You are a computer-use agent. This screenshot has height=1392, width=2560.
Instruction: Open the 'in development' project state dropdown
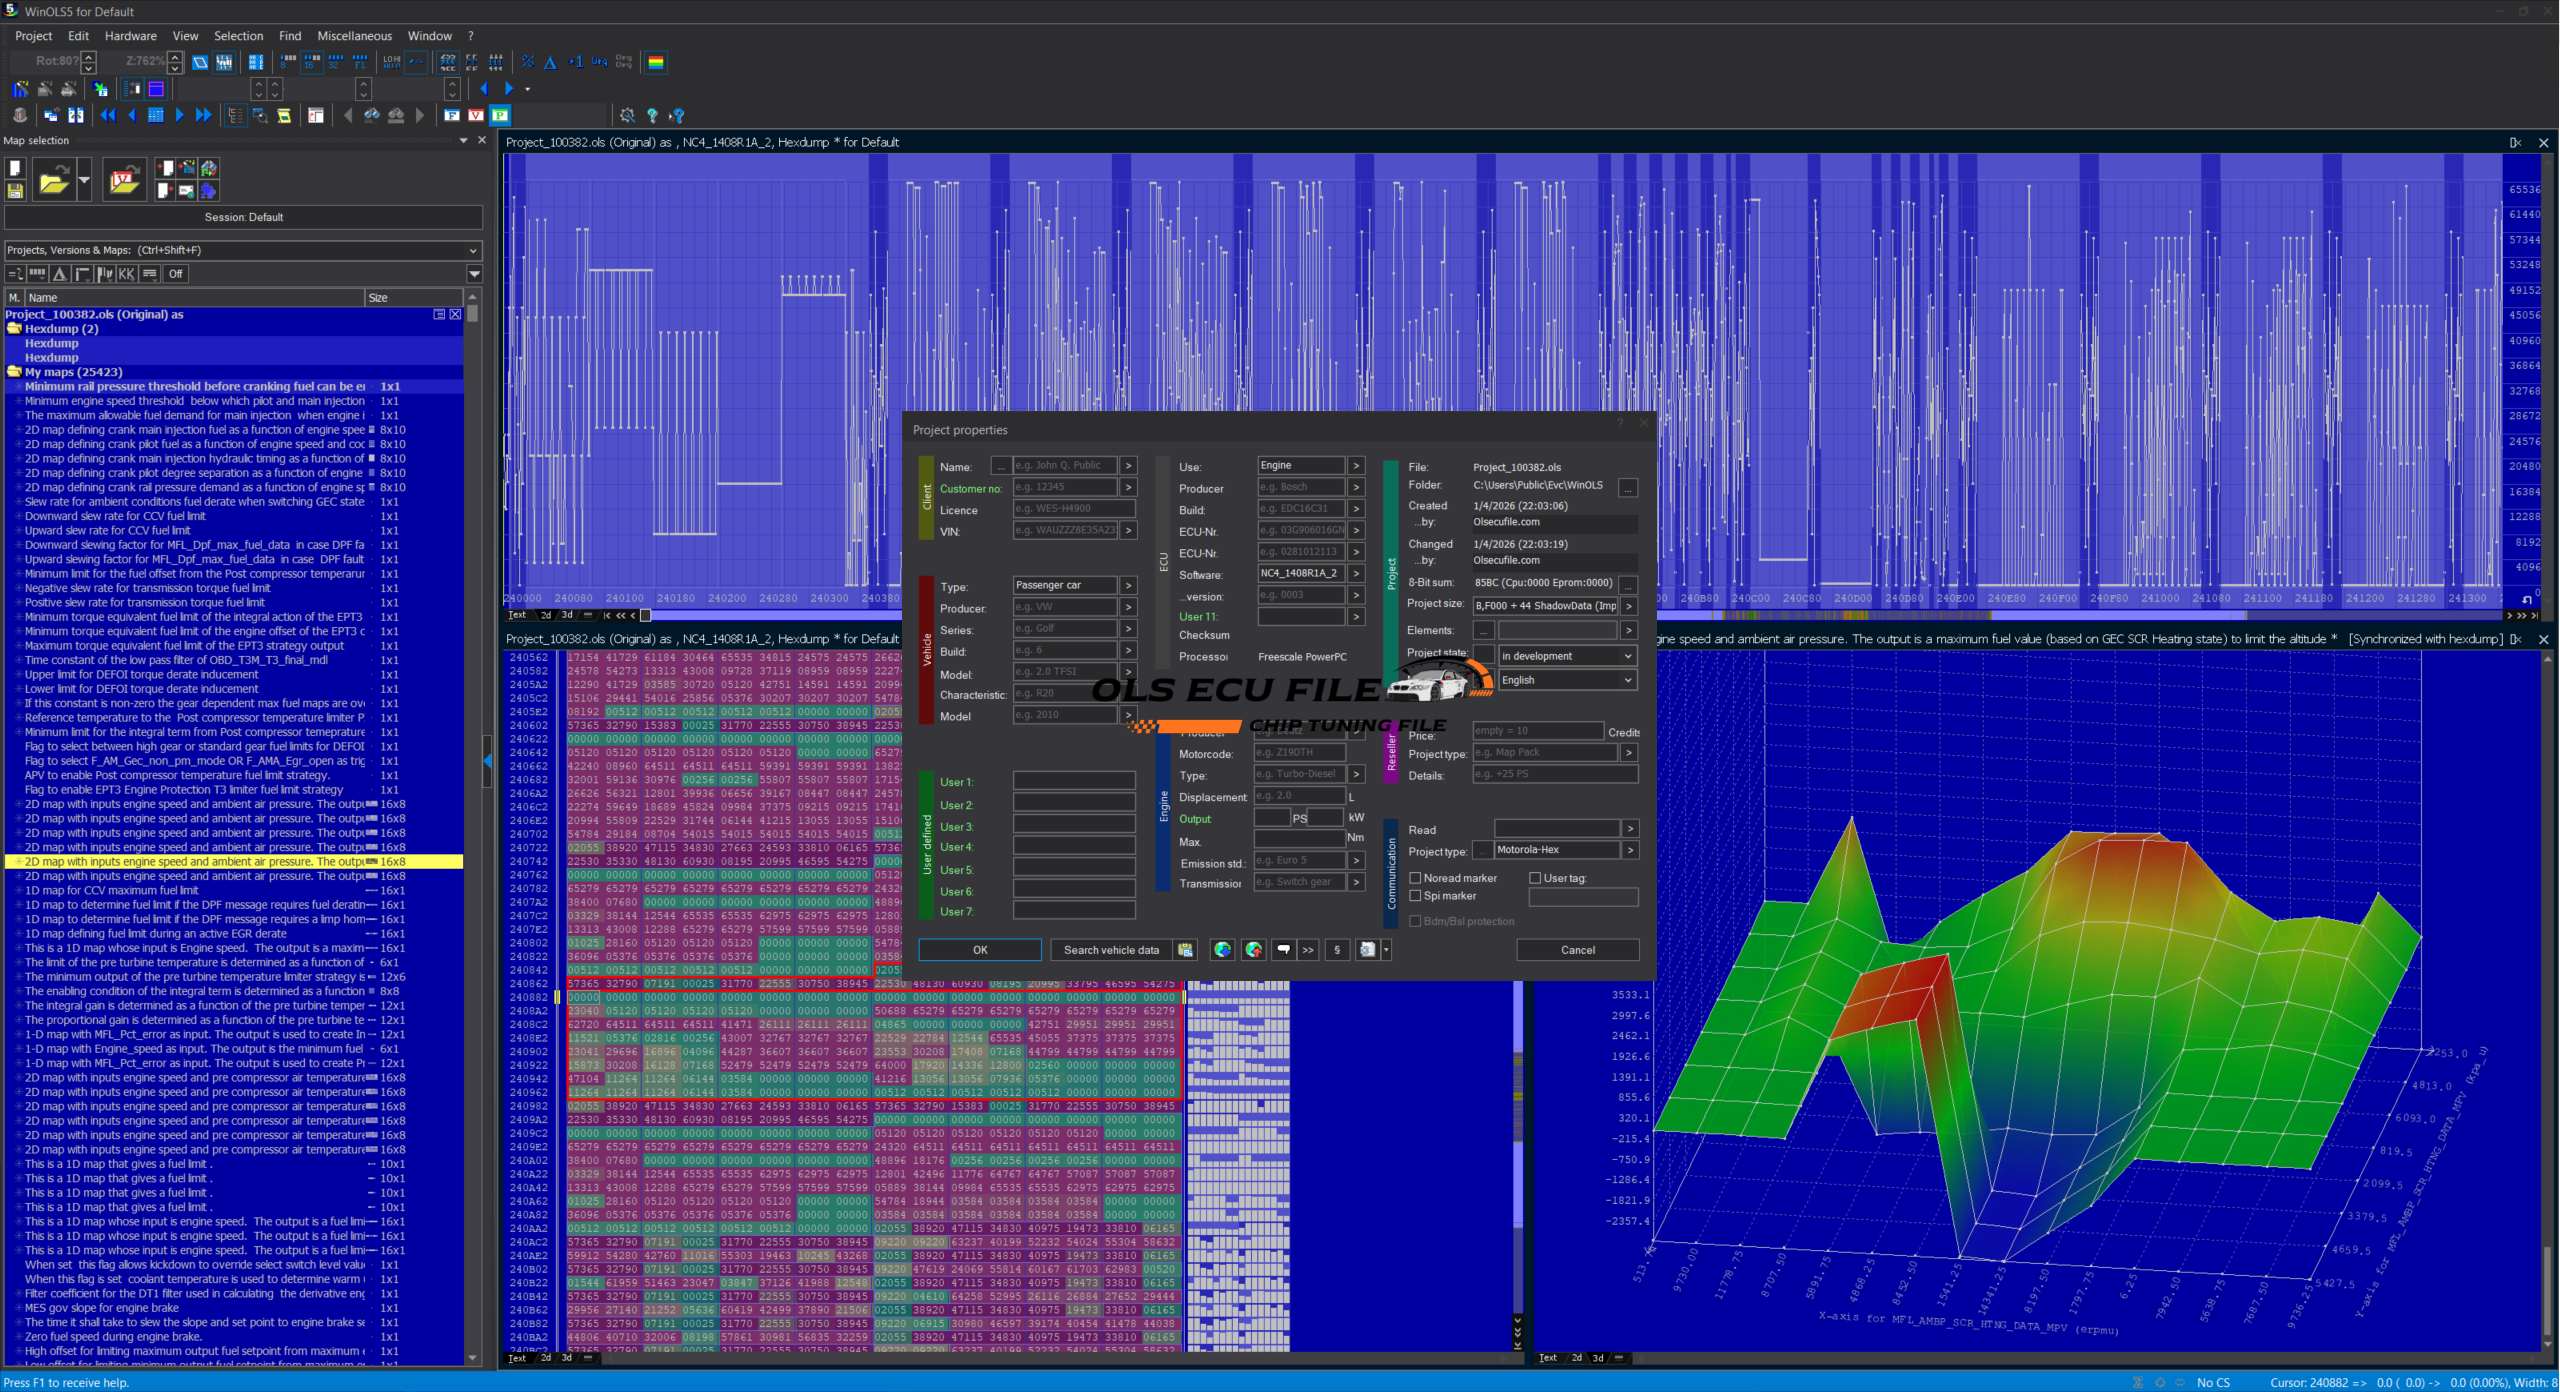(x=1566, y=656)
